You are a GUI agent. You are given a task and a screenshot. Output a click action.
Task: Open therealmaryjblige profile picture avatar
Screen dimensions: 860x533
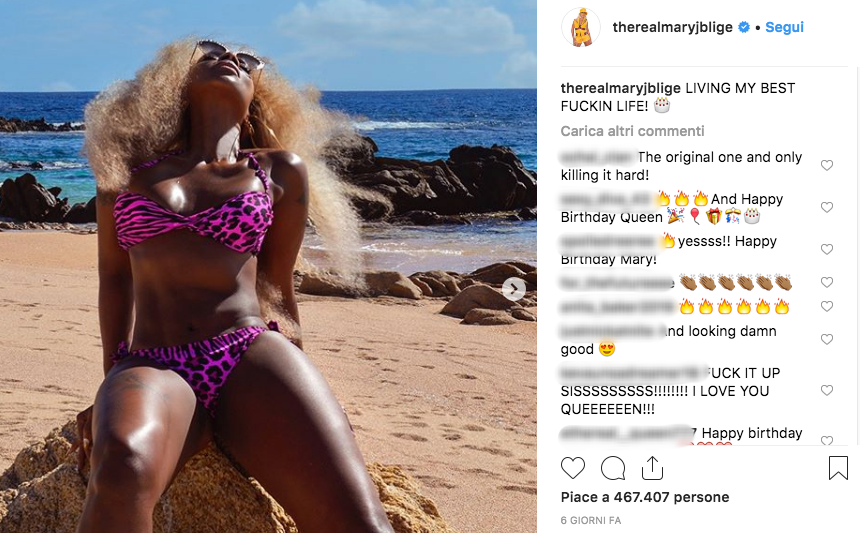[x=581, y=27]
